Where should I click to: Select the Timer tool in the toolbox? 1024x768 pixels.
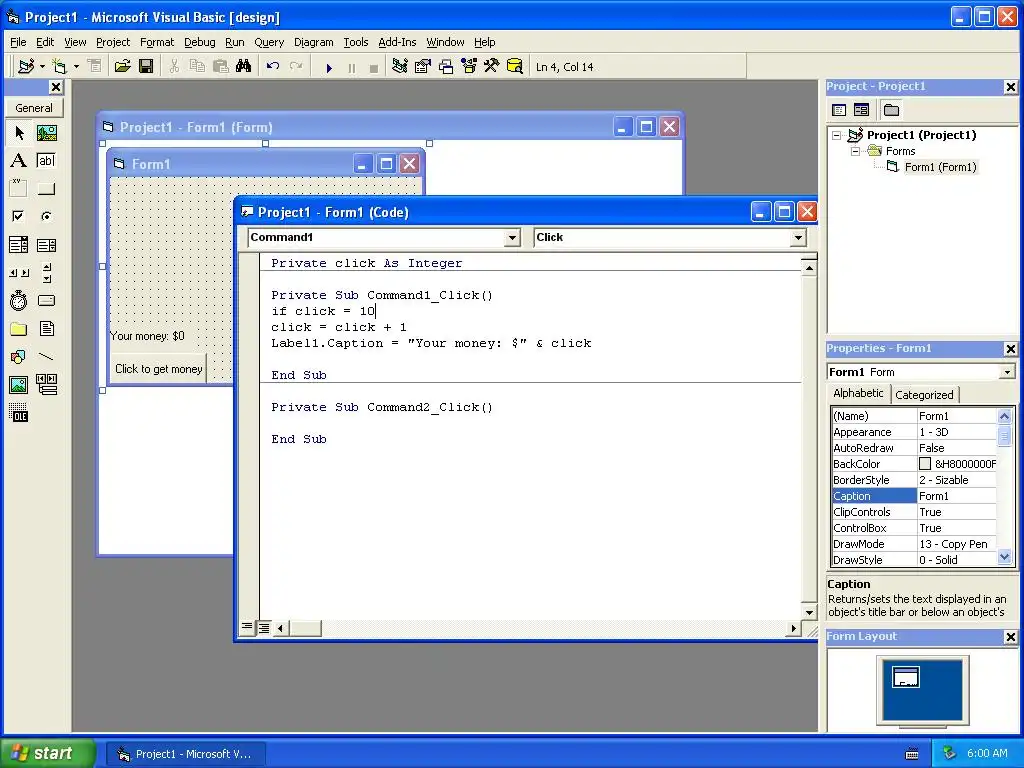[19, 300]
